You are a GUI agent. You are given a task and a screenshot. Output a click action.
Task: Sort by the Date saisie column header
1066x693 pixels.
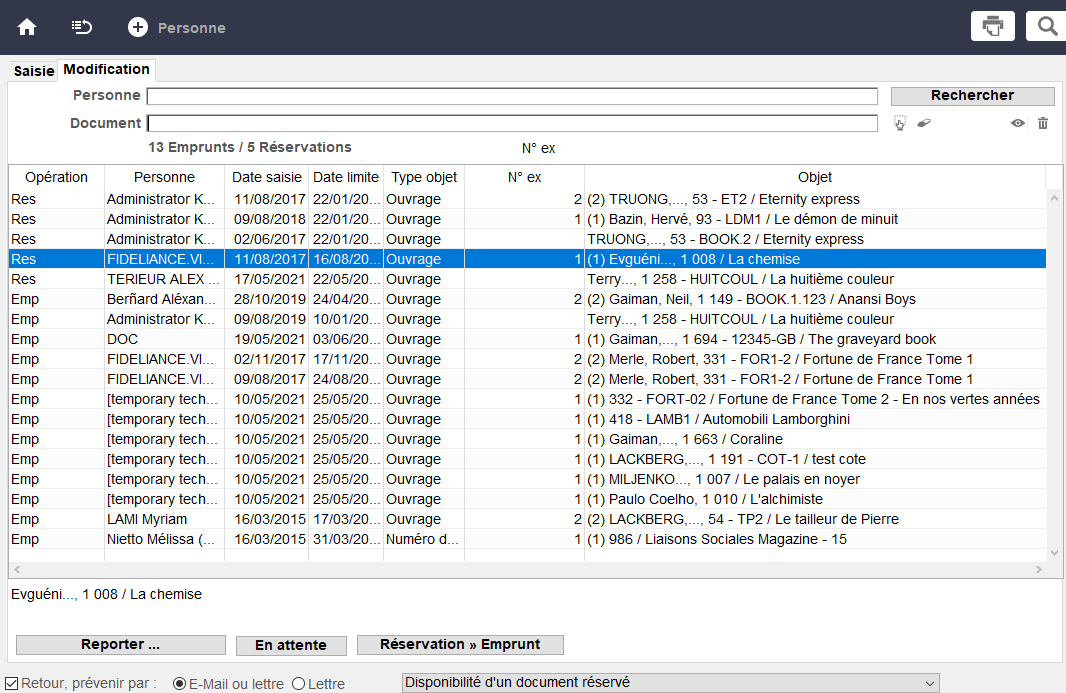(x=266, y=178)
